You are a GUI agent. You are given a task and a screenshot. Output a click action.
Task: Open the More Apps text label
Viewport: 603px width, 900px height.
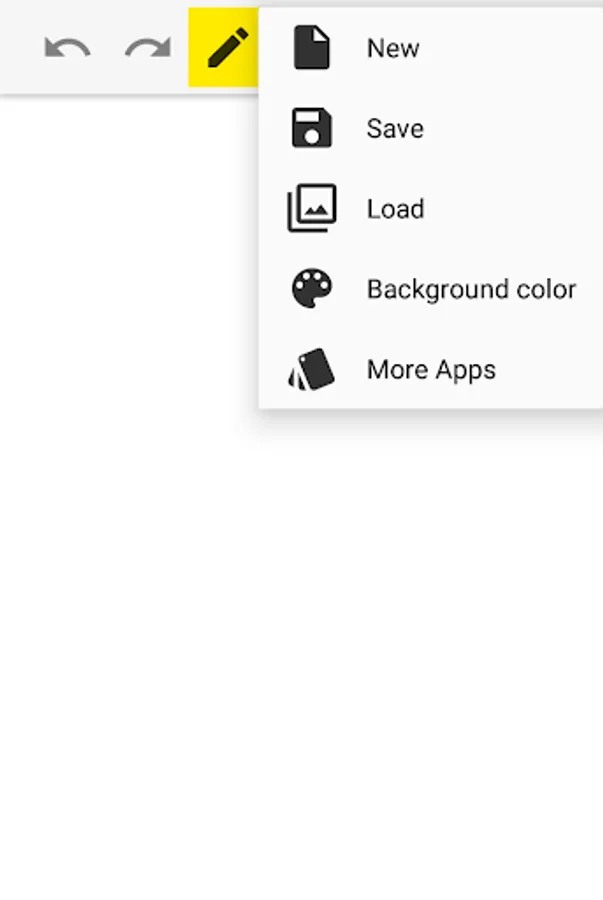point(431,370)
